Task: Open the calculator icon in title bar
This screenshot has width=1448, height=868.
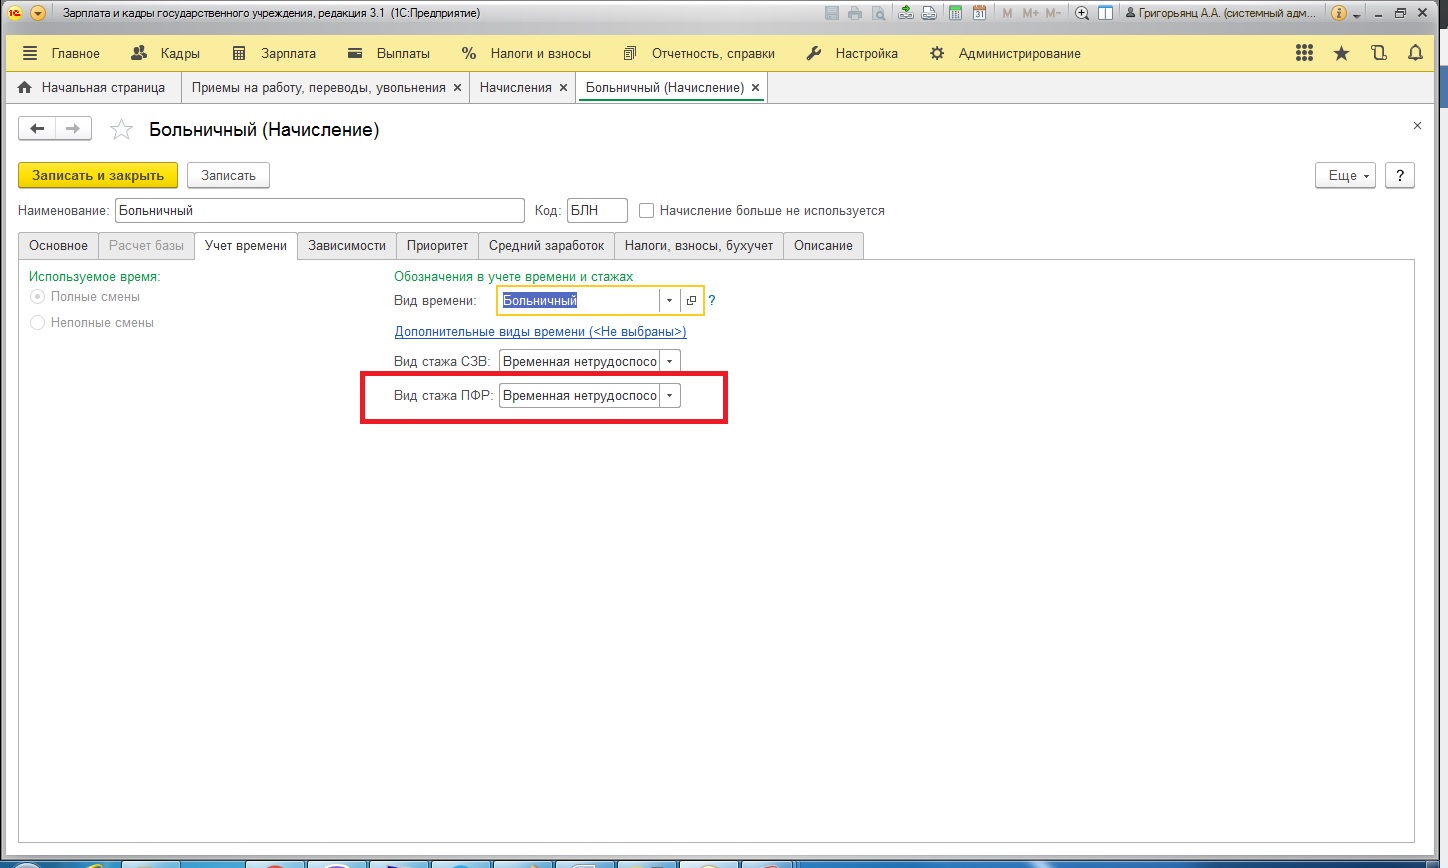Action: pos(955,13)
